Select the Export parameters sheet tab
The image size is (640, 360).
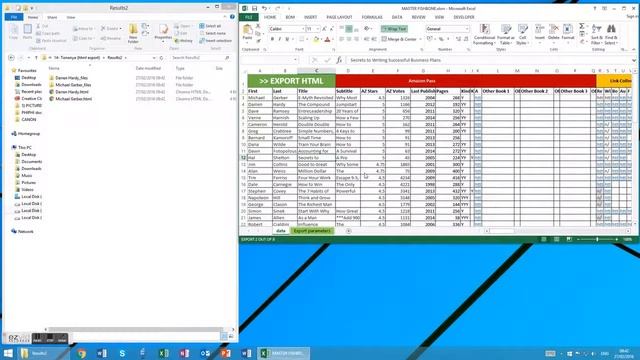pos(312,231)
